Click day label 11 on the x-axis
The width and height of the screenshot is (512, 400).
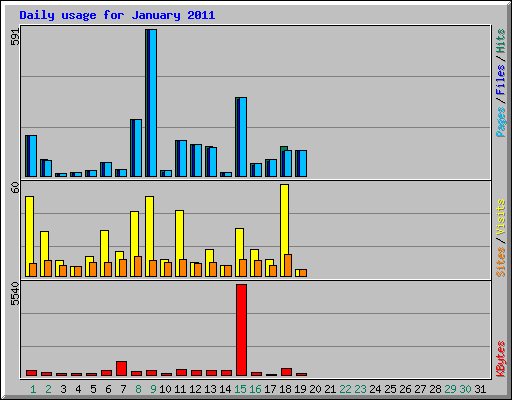coord(180,389)
